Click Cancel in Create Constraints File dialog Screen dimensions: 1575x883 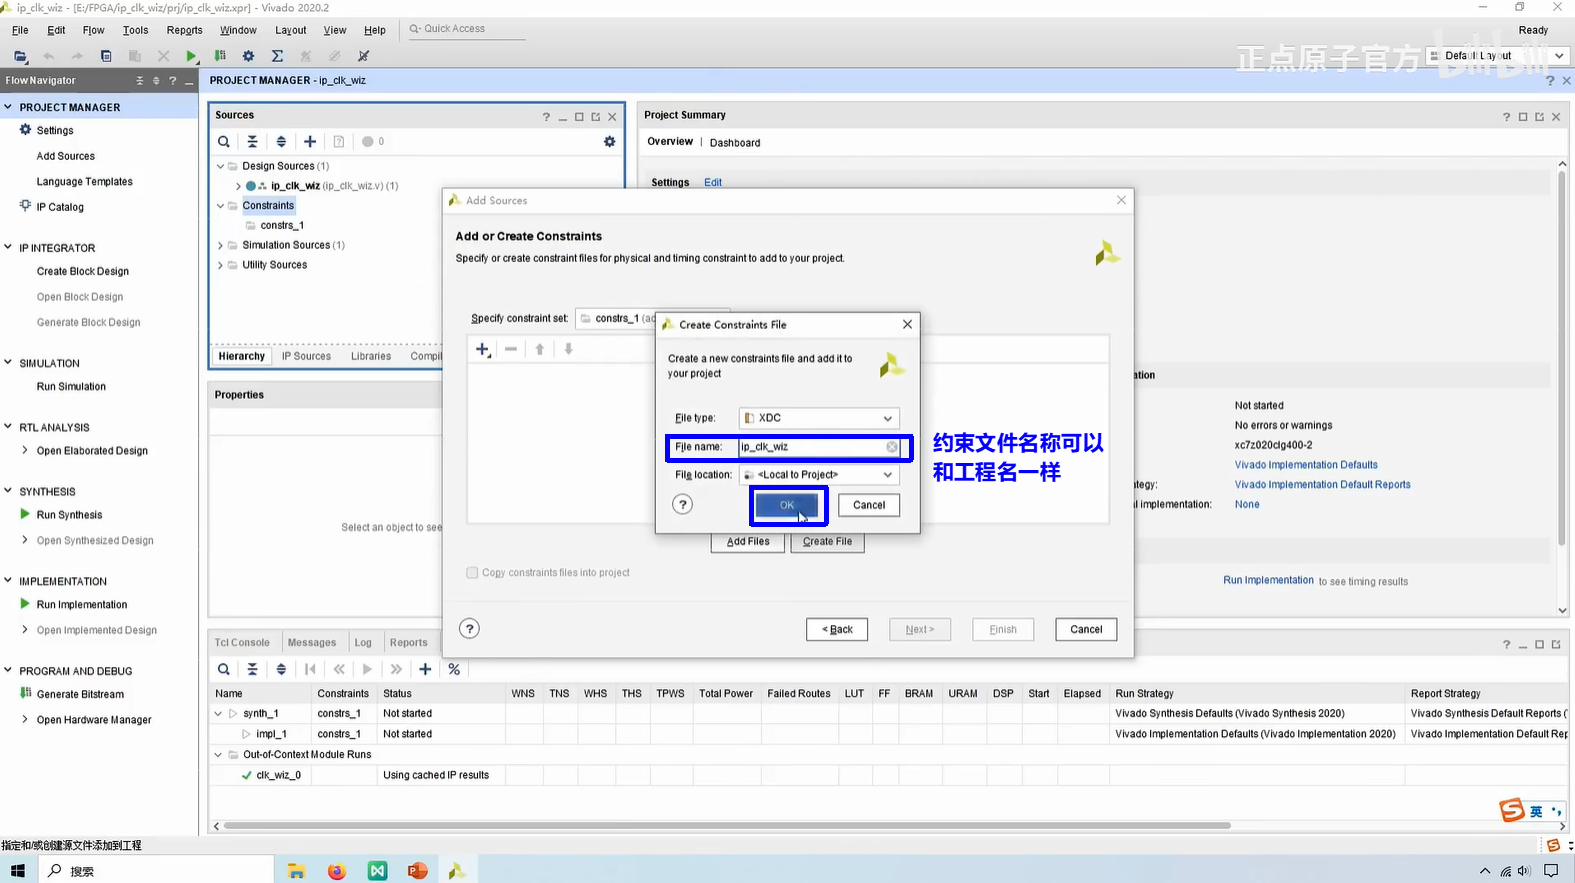869,505
